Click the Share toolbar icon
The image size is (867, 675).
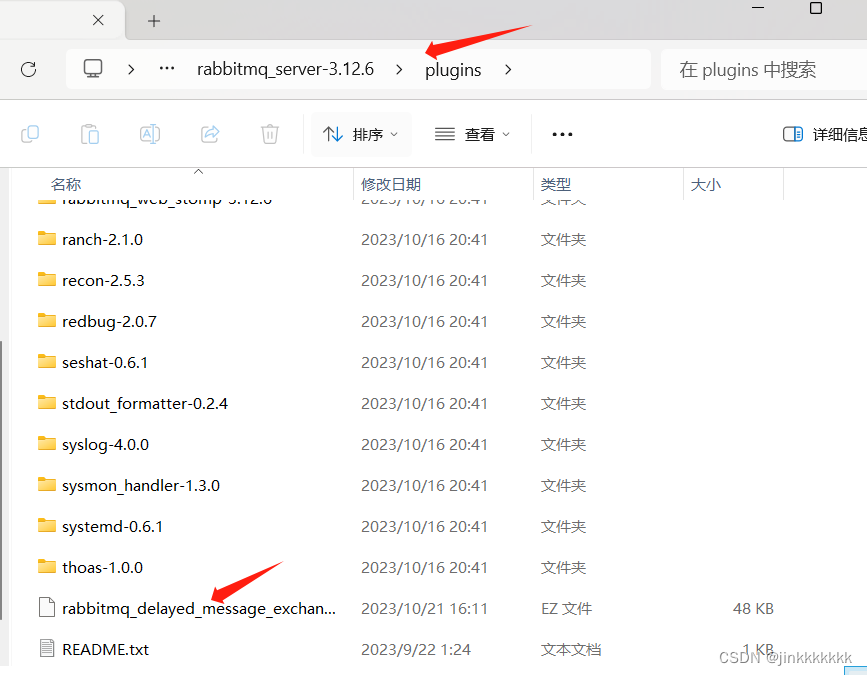(x=210, y=134)
